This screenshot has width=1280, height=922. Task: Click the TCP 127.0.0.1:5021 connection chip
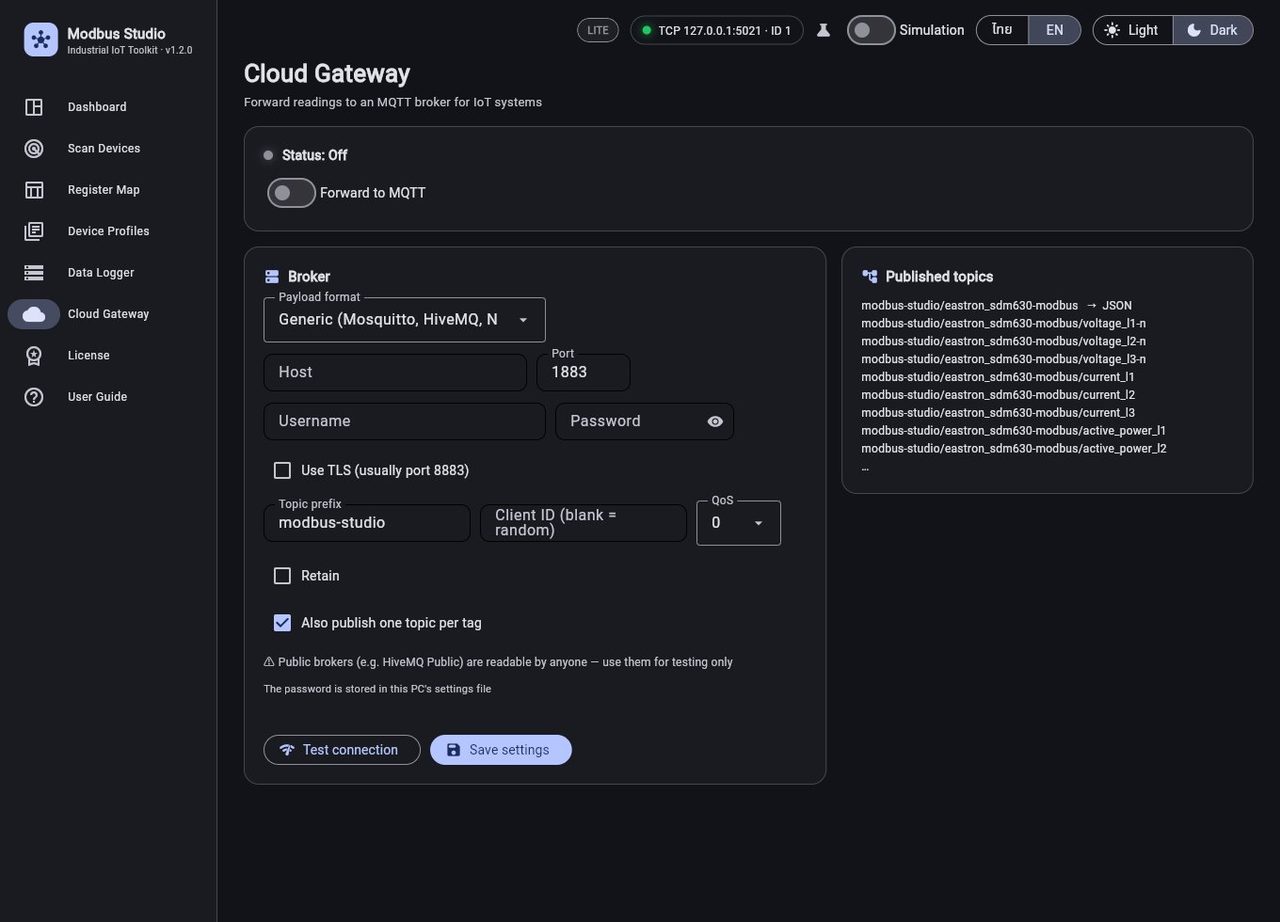click(x=717, y=30)
